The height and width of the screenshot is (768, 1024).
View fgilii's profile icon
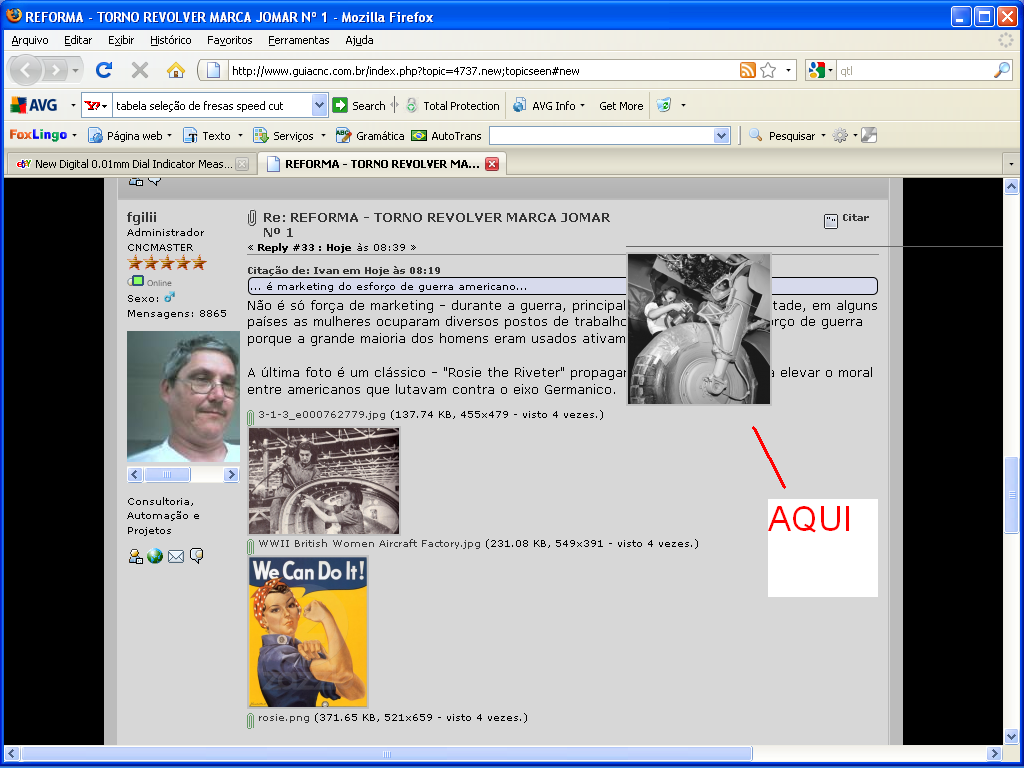(135, 556)
